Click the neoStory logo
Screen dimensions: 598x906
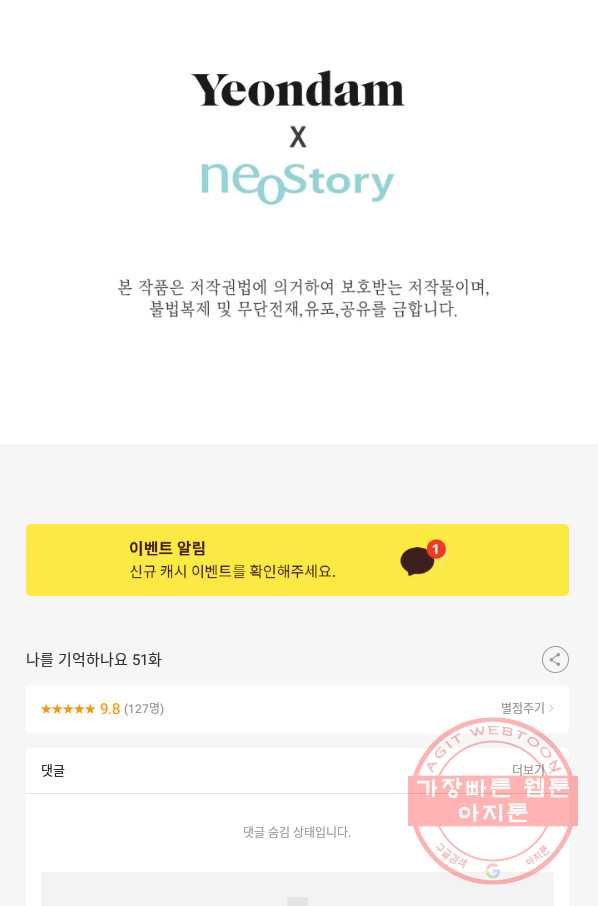click(x=297, y=183)
